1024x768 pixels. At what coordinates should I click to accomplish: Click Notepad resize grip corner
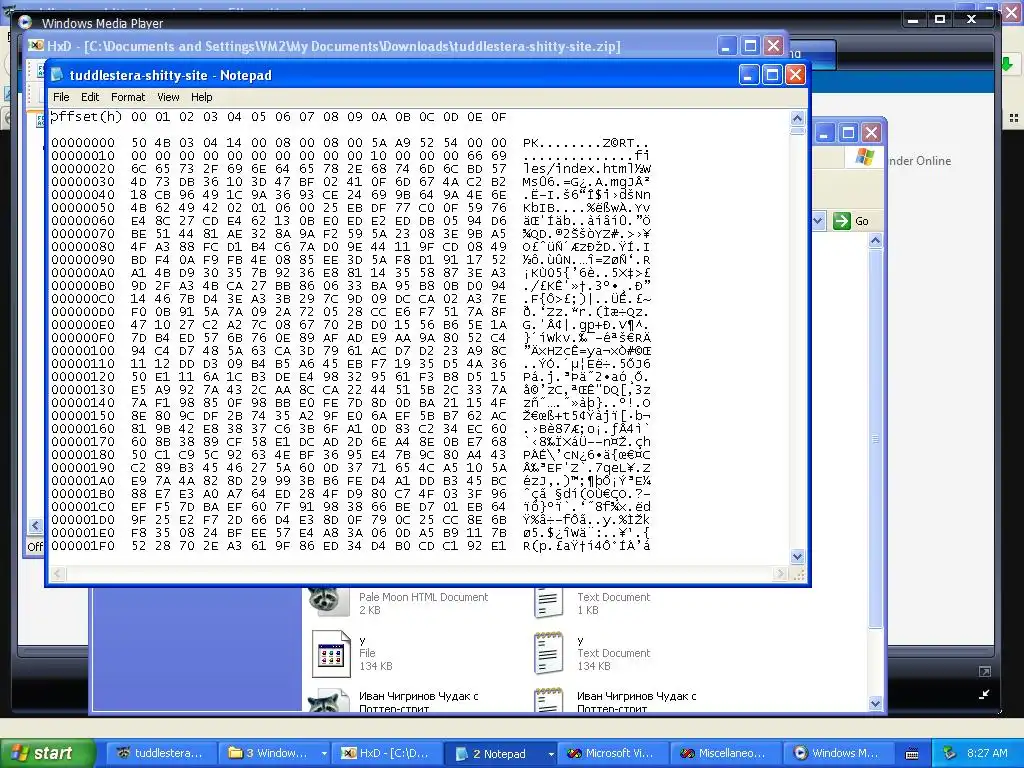(798, 575)
